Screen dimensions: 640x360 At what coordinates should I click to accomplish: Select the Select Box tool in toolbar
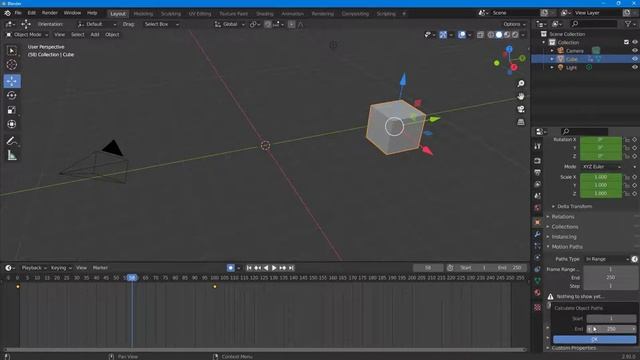tap(12, 51)
